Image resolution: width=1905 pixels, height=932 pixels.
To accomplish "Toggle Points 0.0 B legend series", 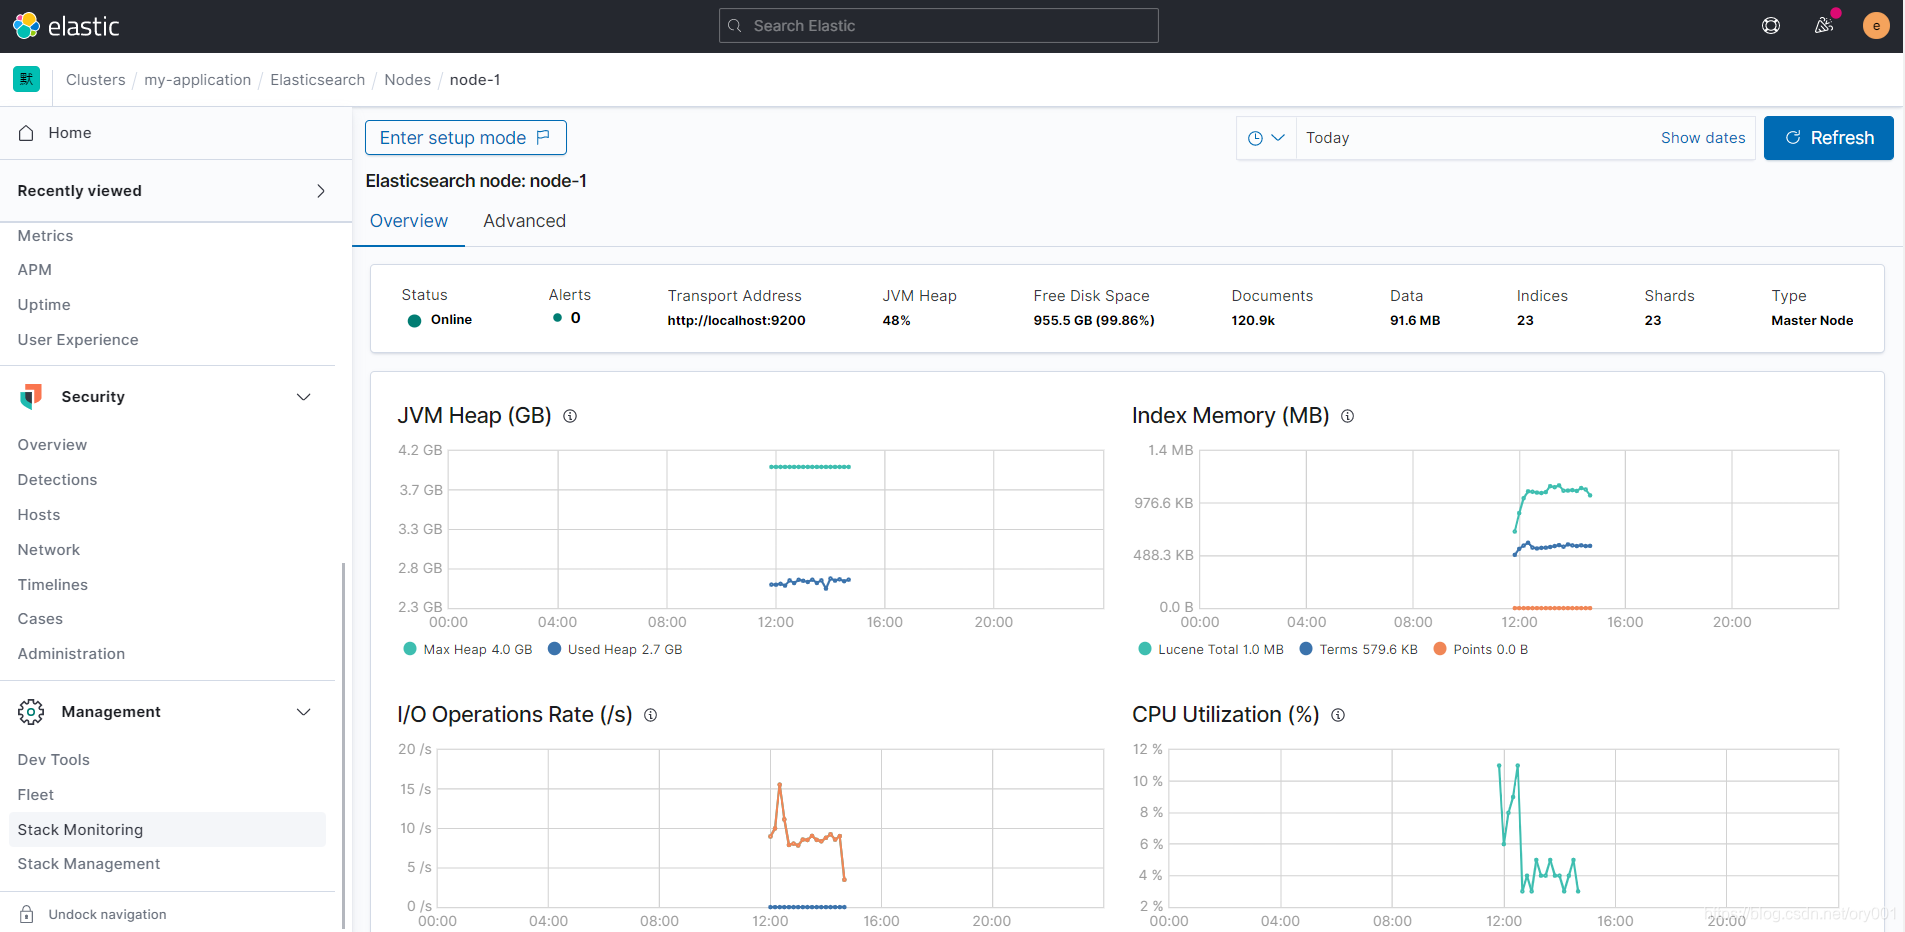I will coord(1480,649).
